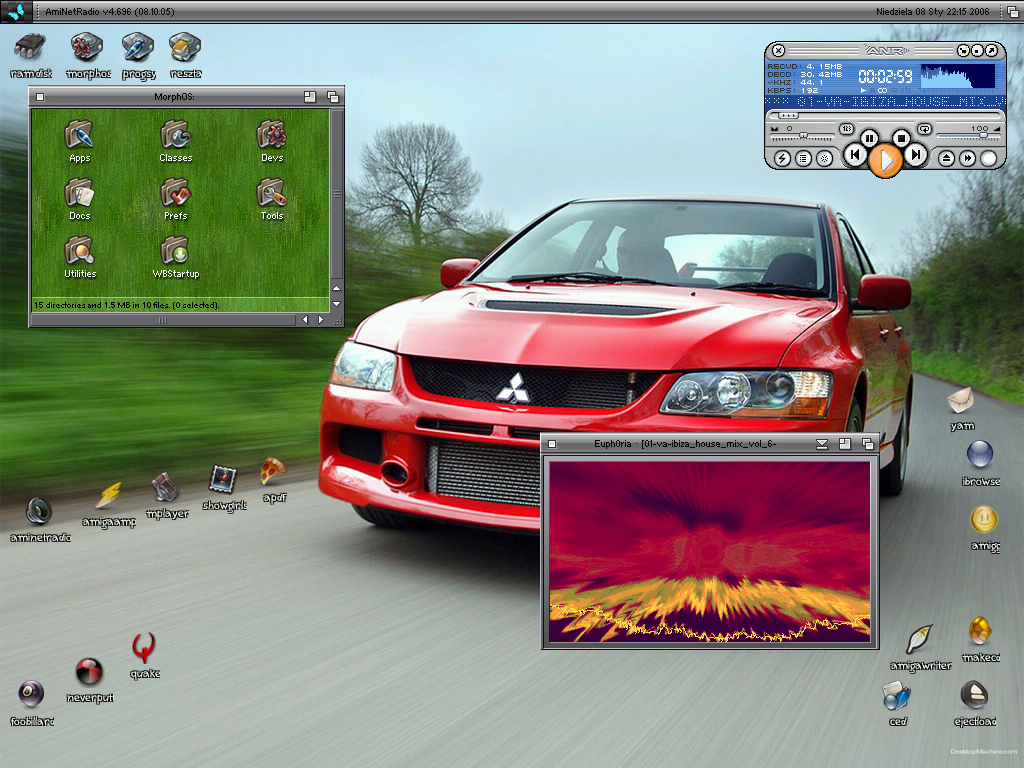
Task: Select the showgirls desktop icon
Action: (224, 488)
